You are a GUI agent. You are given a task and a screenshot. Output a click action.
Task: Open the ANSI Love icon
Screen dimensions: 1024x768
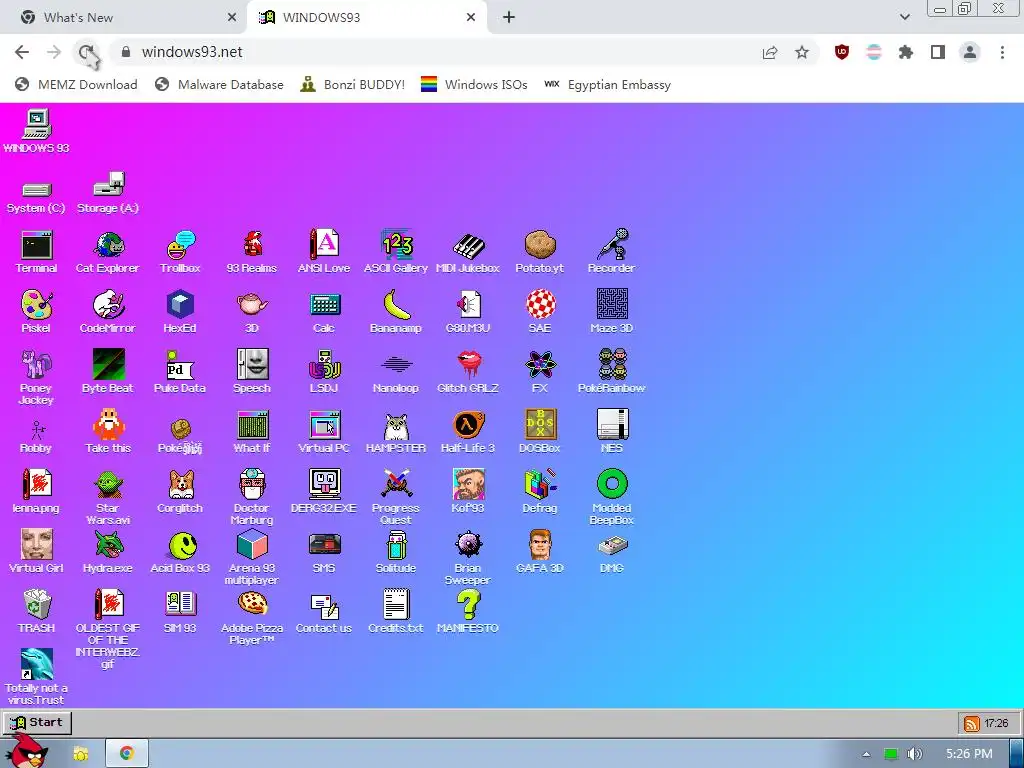click(x=324, y=251)
